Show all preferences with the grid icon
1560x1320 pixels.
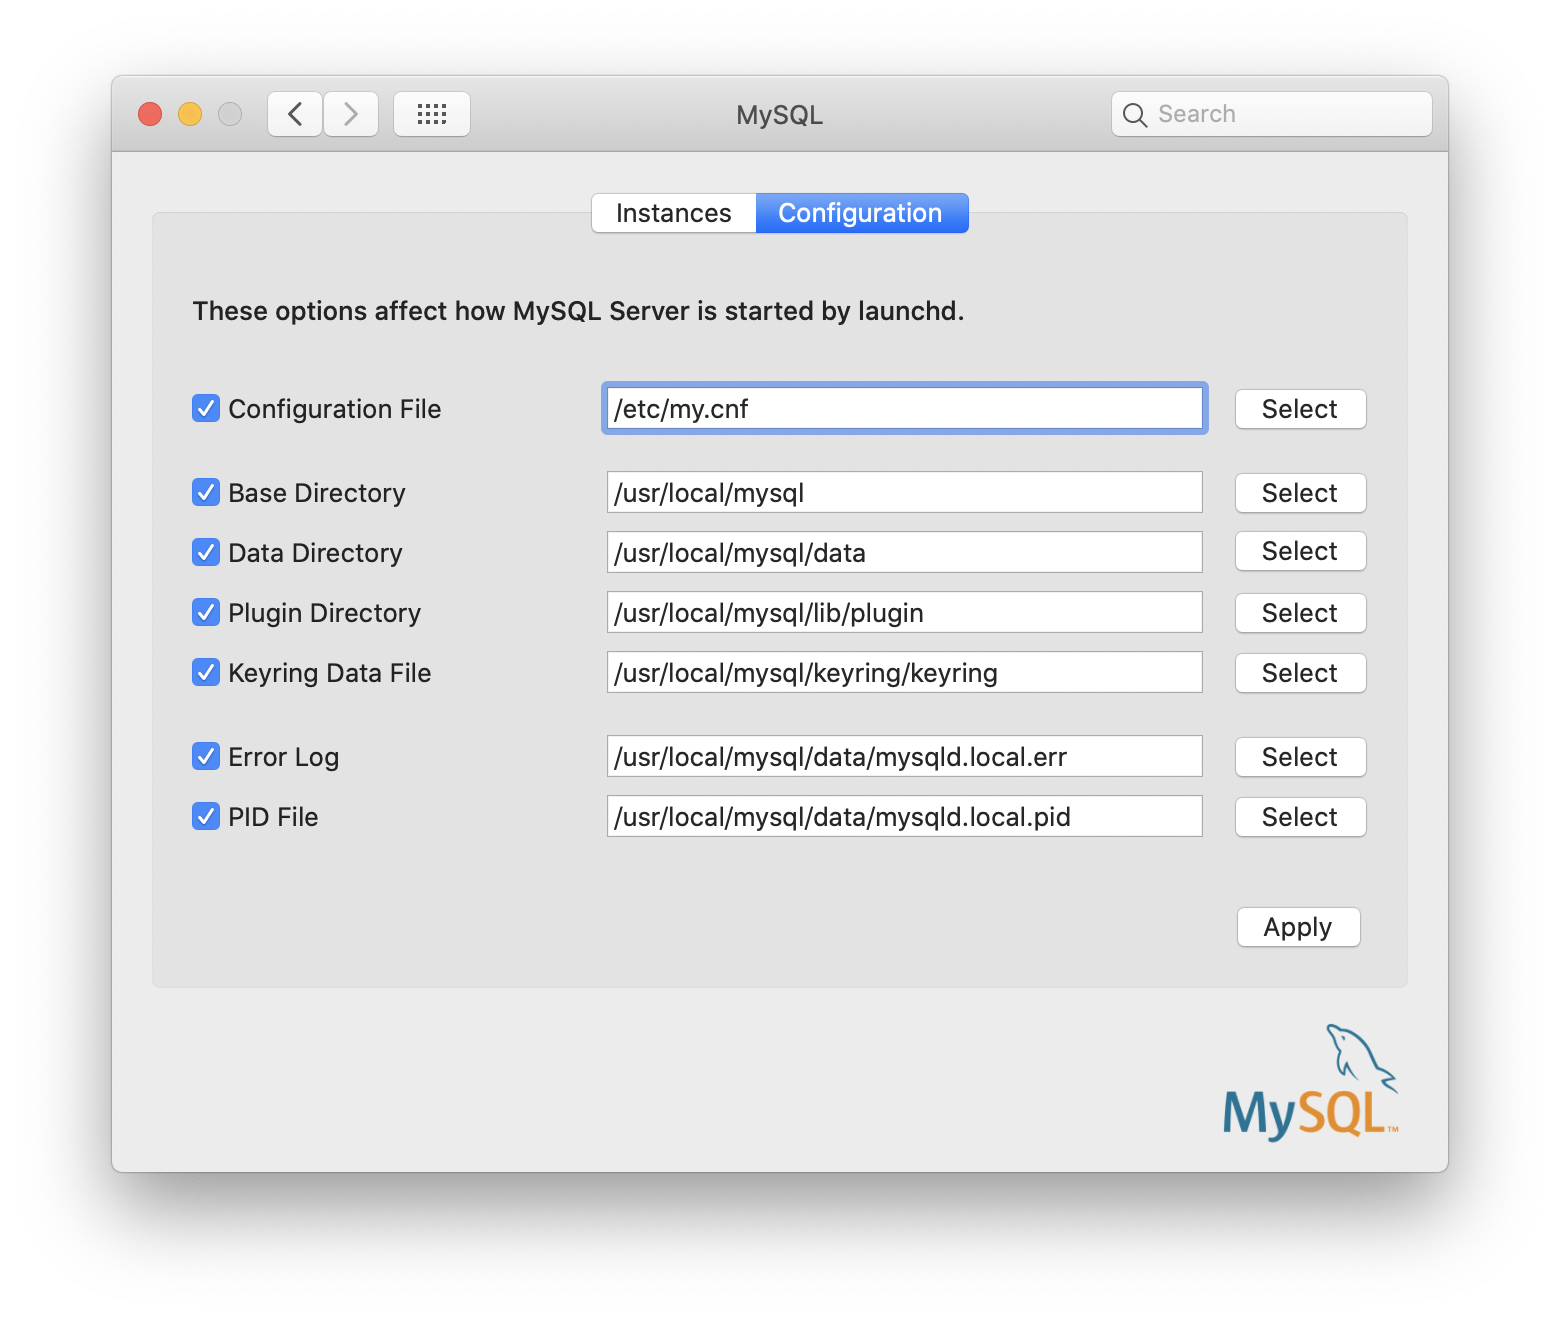(x=432, y=114)
